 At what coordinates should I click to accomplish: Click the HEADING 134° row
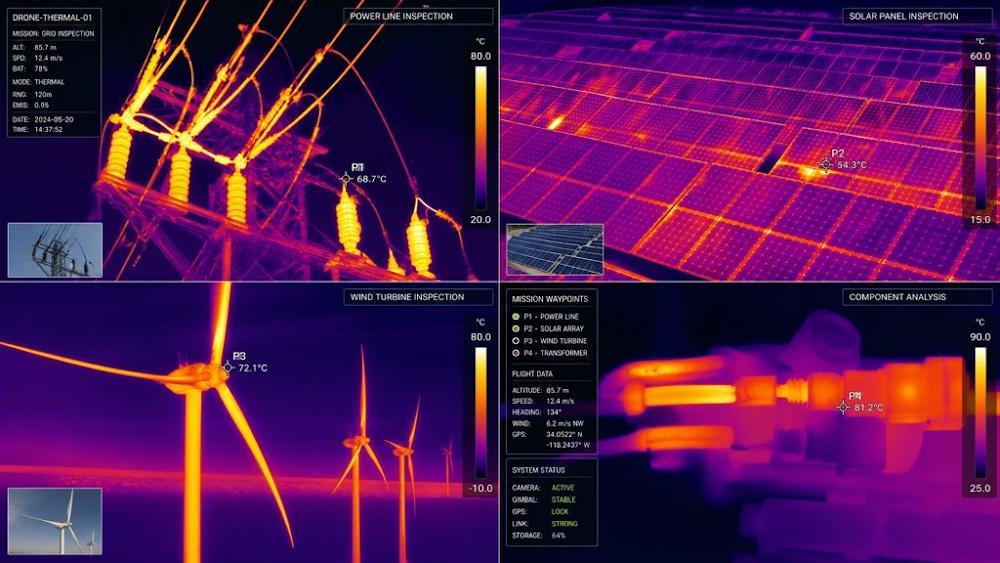point(536,412)
